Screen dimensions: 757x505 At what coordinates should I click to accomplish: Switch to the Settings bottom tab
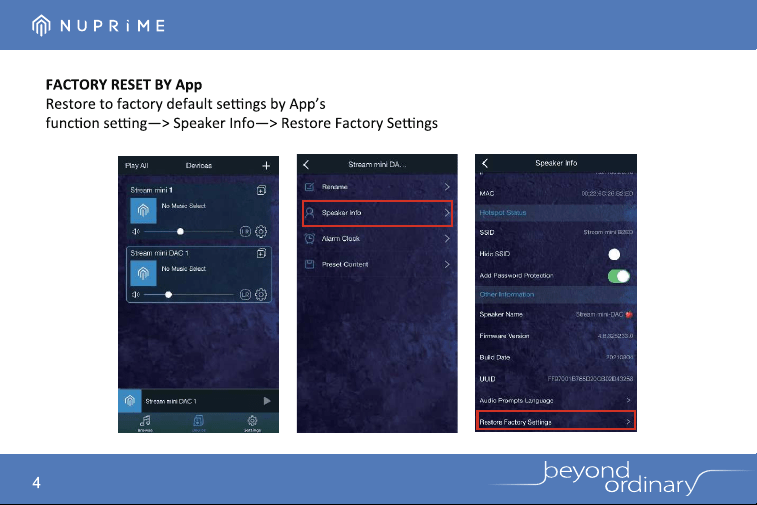[x=252, y=422]
